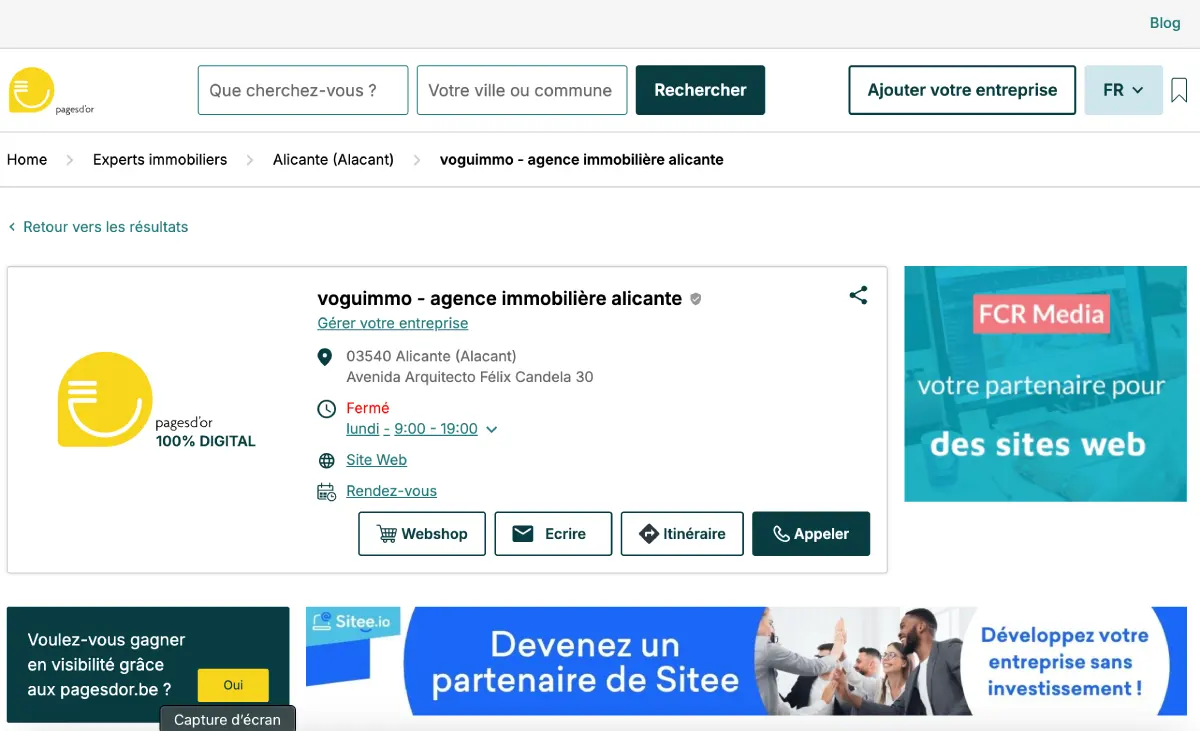Image resolution: width=1200 pixels, height=731 pixels.
Task: Open saved bookmarks icon in header
Action: [x=1179, y=90]
